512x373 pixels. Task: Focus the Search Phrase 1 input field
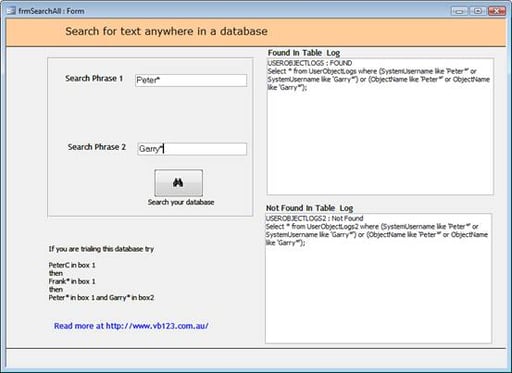coord(191,80)
